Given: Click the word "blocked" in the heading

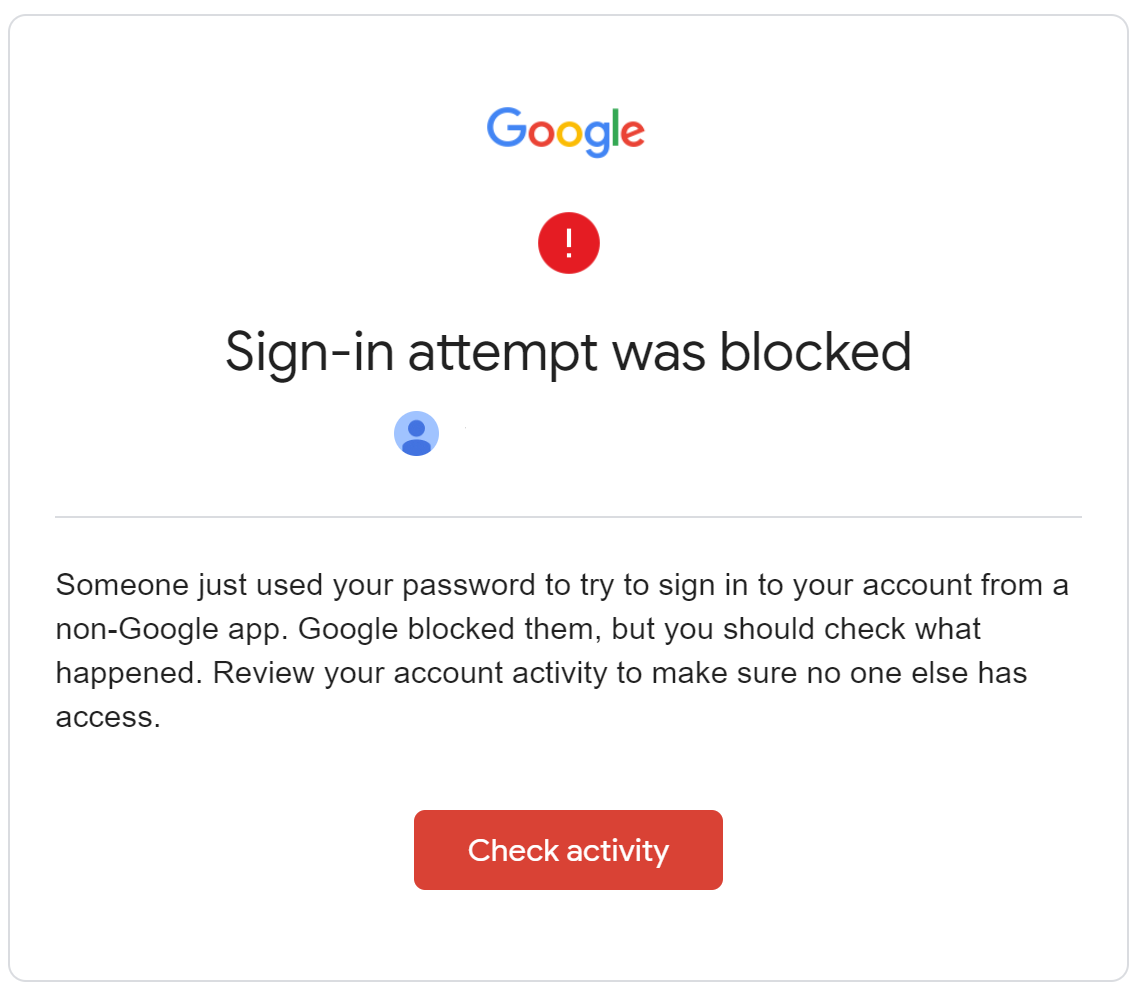Looking at the screenshot, I should click(x=816, y=351).
